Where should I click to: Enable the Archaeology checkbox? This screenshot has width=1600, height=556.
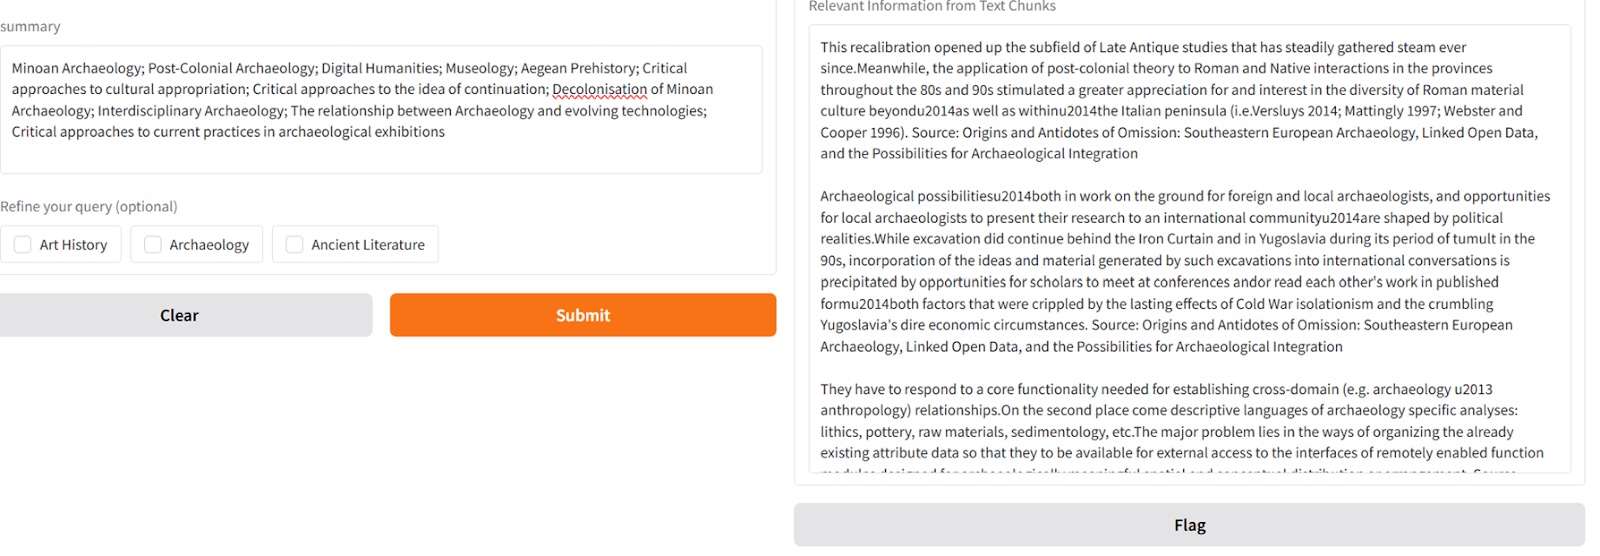153,245
